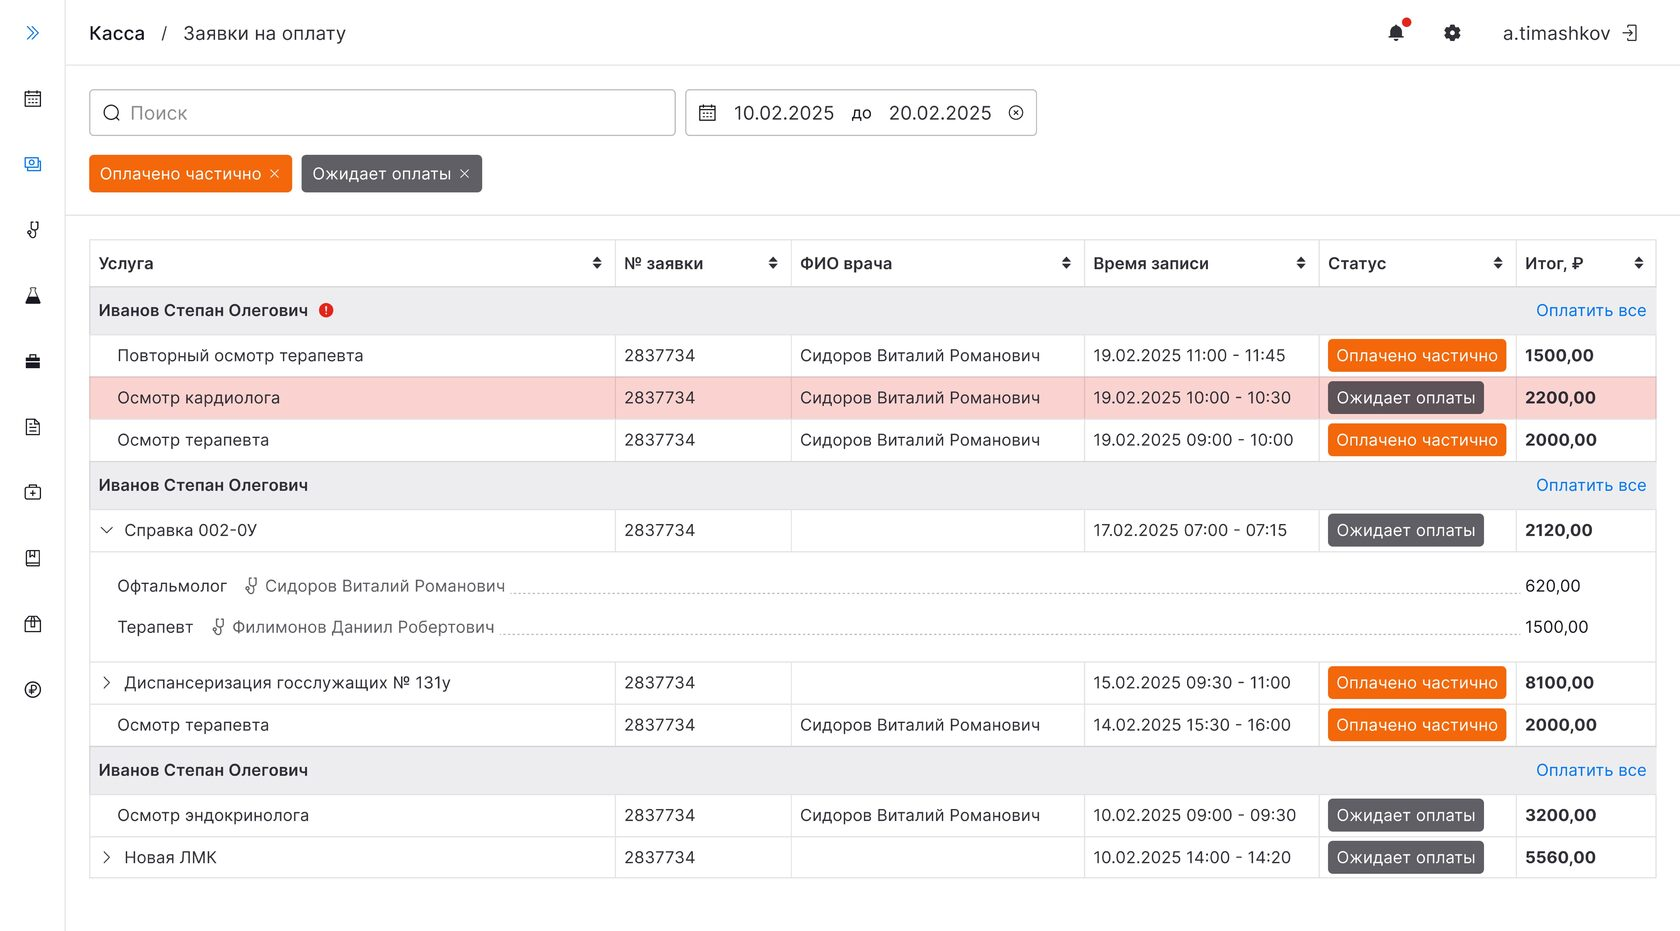
Task: Remove the 'Ожидает оплаты' filter chip
Action: [465, 174]
